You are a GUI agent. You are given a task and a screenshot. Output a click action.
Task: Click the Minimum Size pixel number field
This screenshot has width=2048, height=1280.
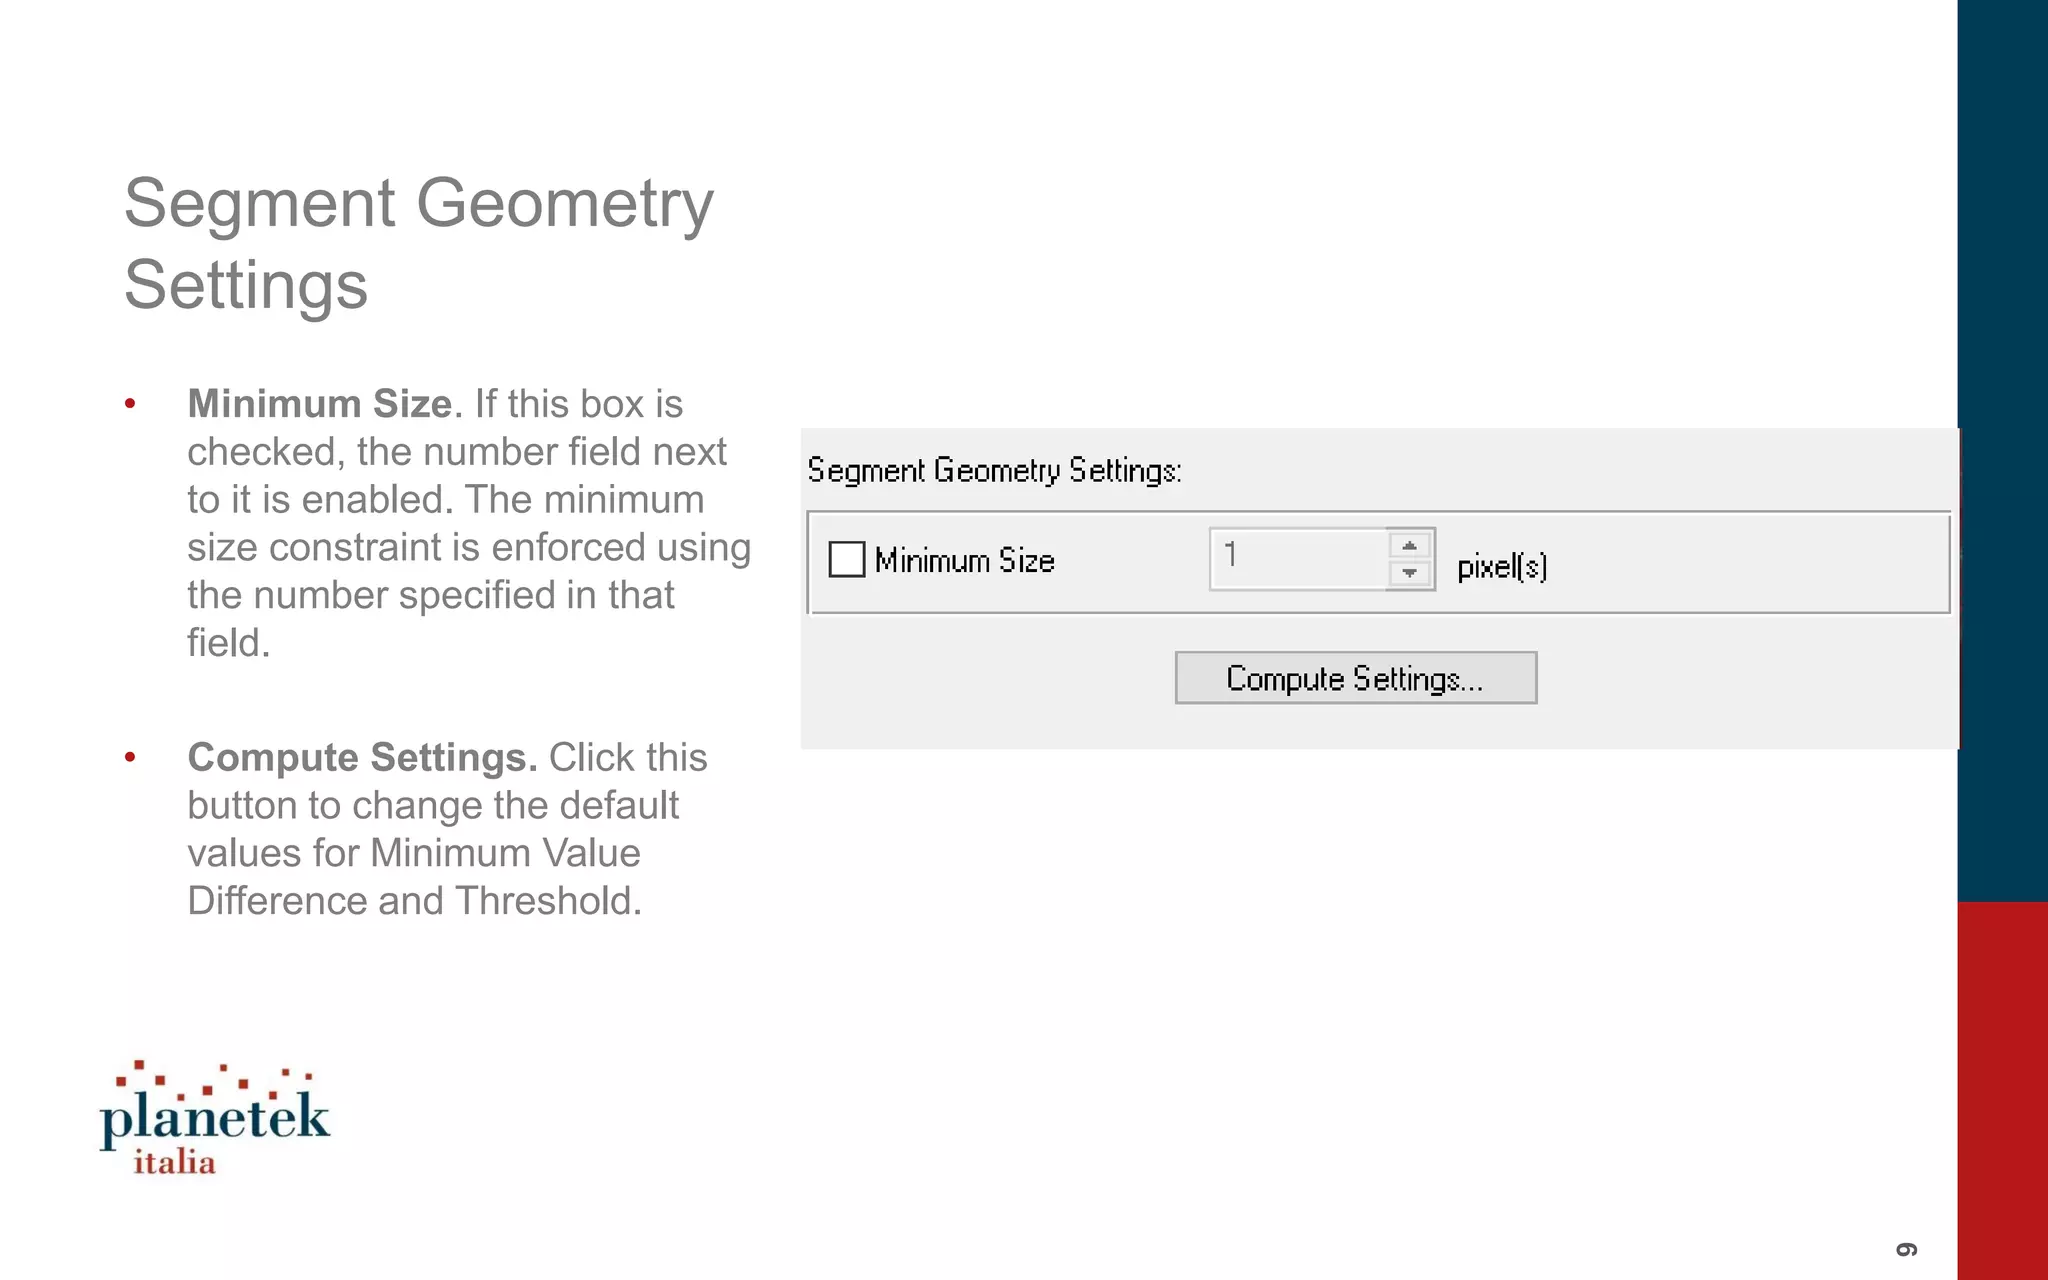(x=1298, y=558)
